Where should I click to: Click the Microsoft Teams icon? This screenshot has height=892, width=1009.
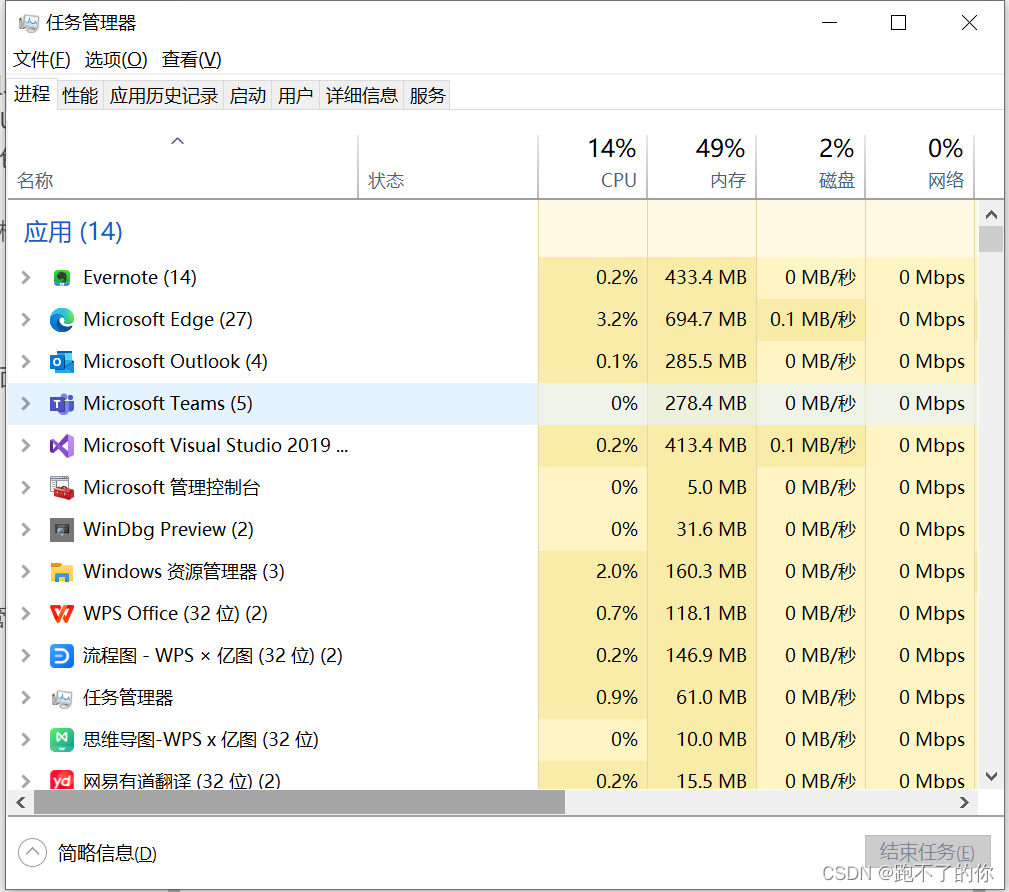point(62,404)
